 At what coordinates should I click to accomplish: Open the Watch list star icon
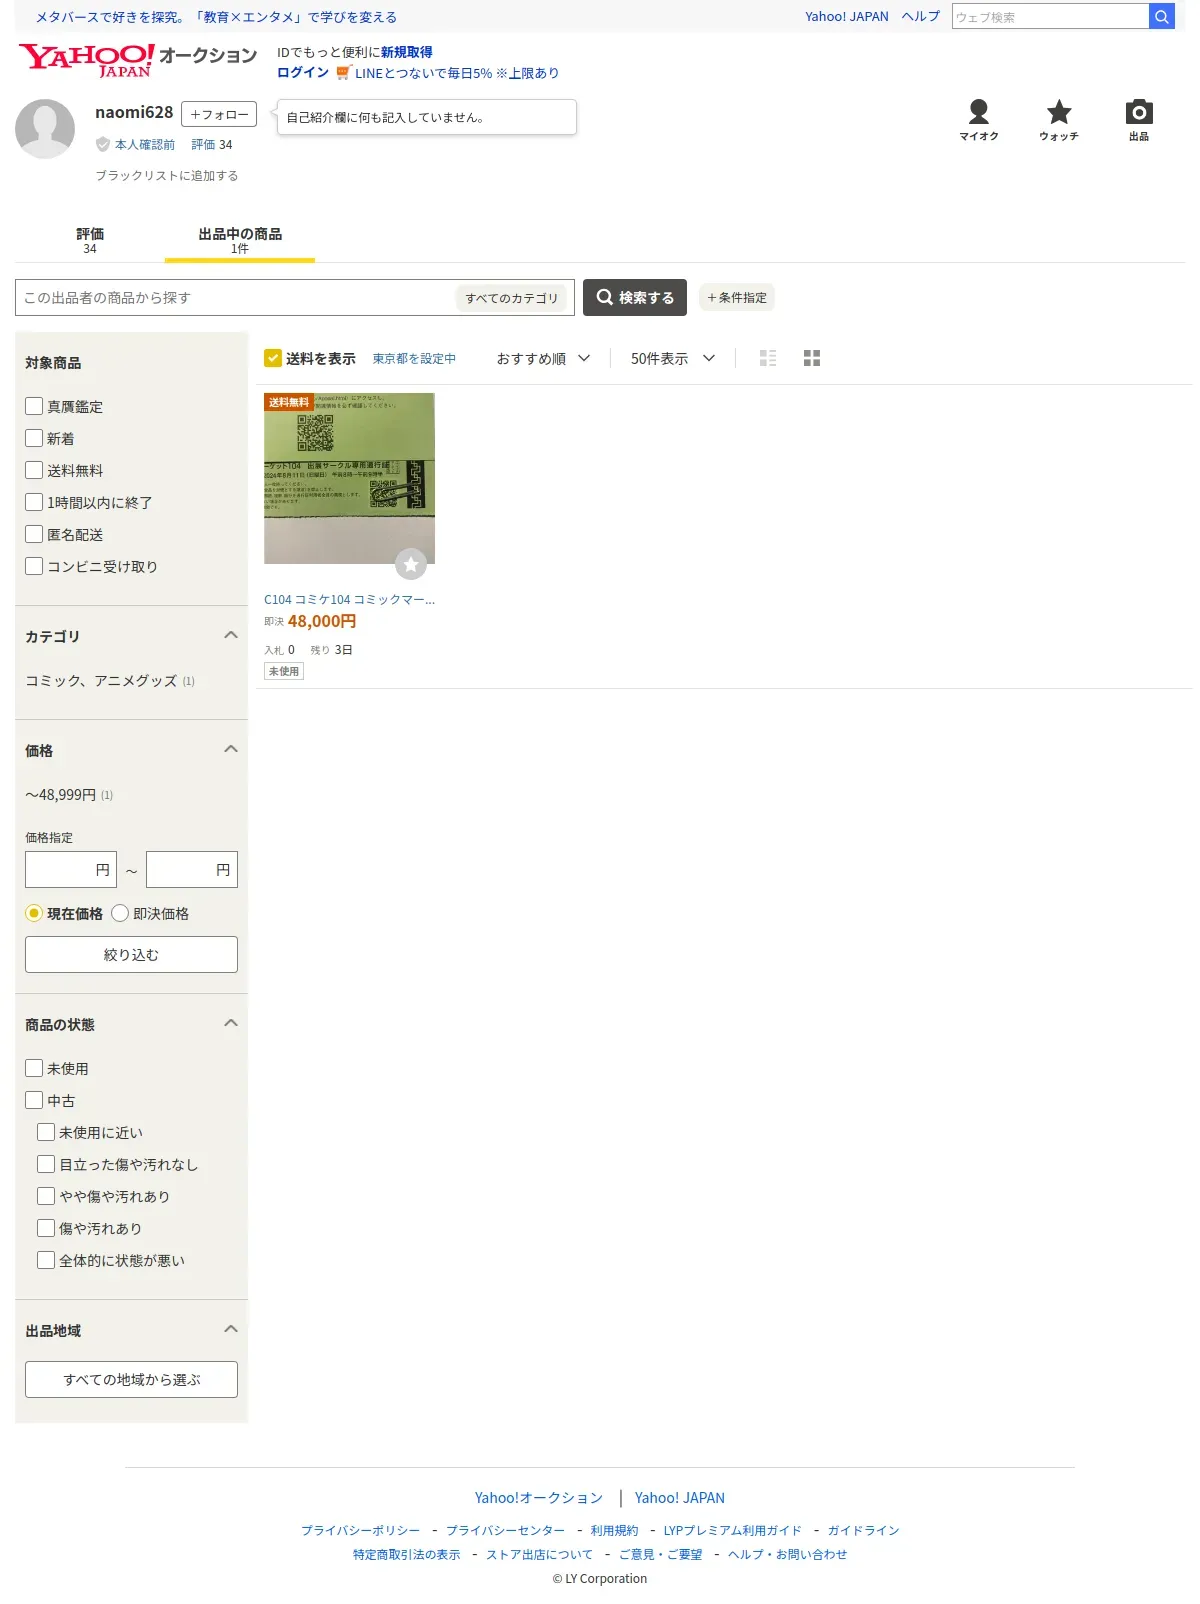pyautogui.click(x=1059, y=120)
